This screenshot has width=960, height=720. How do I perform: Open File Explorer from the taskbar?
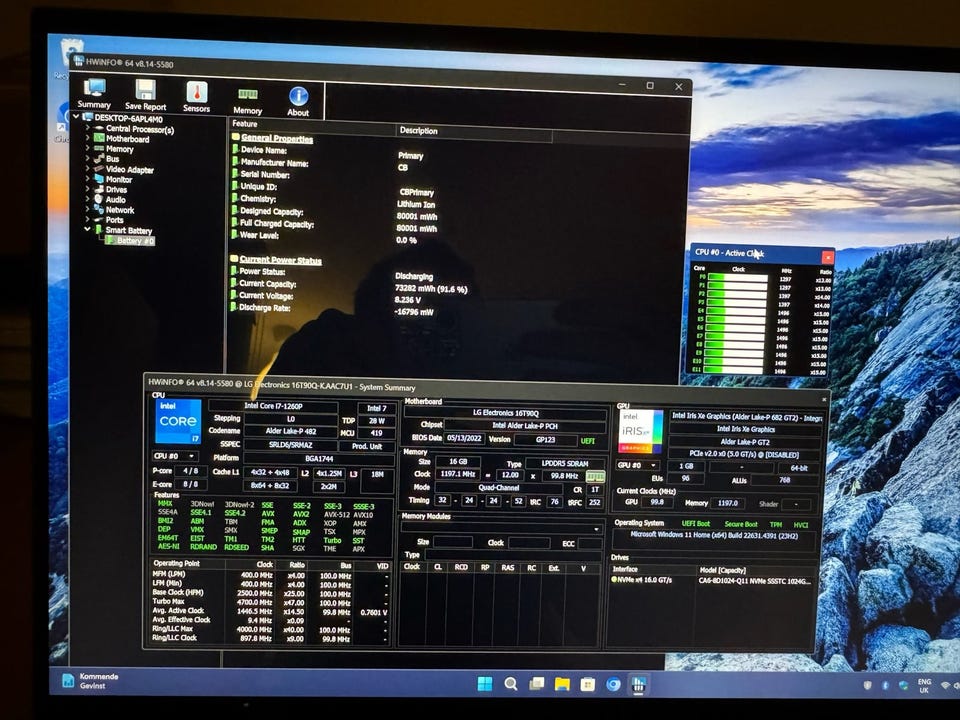(562, 684)
